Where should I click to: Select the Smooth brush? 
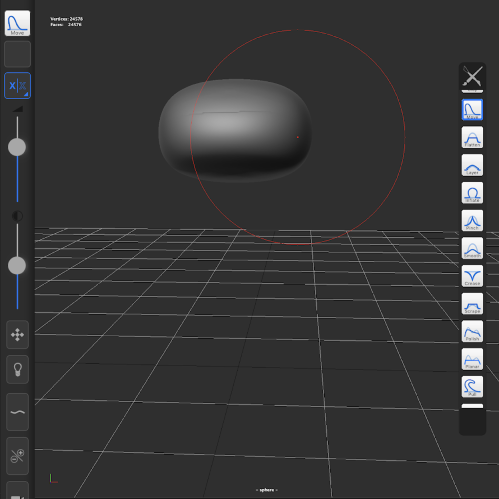(x=472, y=248)
